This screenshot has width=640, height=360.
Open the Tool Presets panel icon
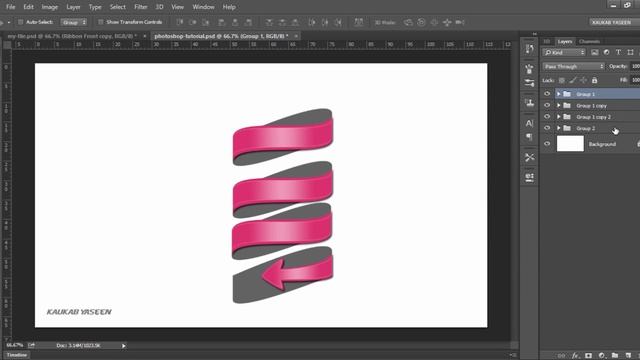[529, 157]
